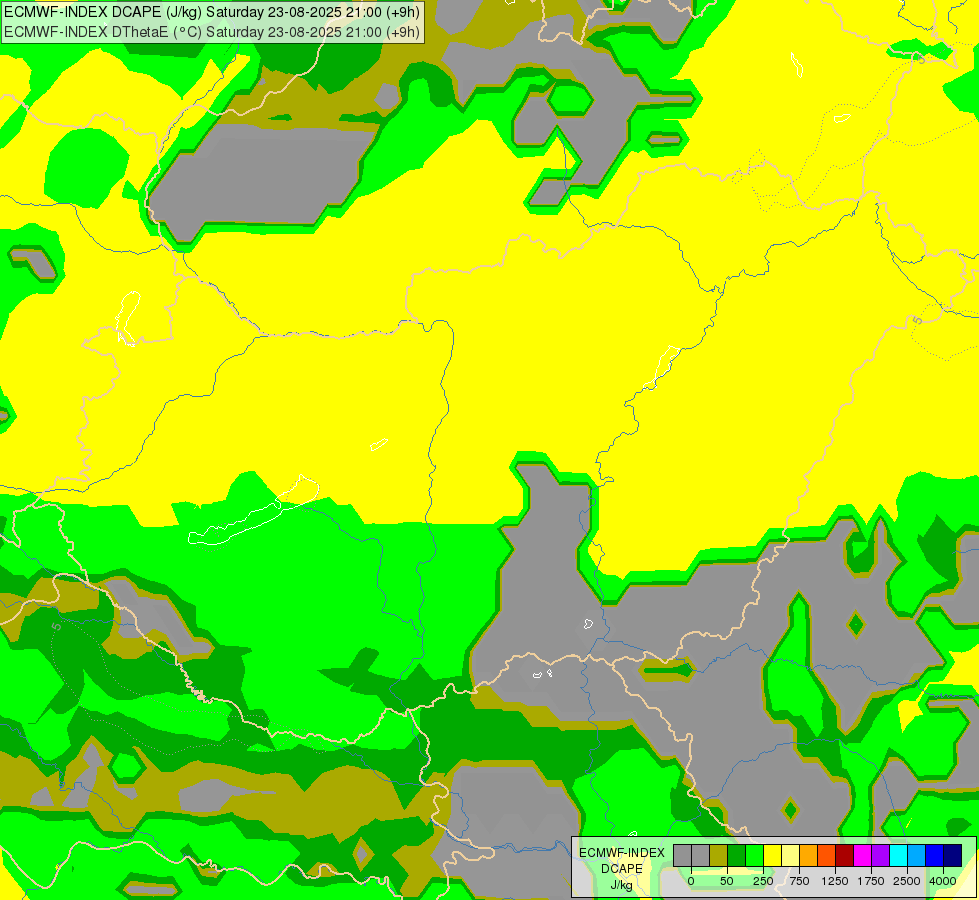
Task: Click the legend tick label "4000"
Action: pos(943,881)
